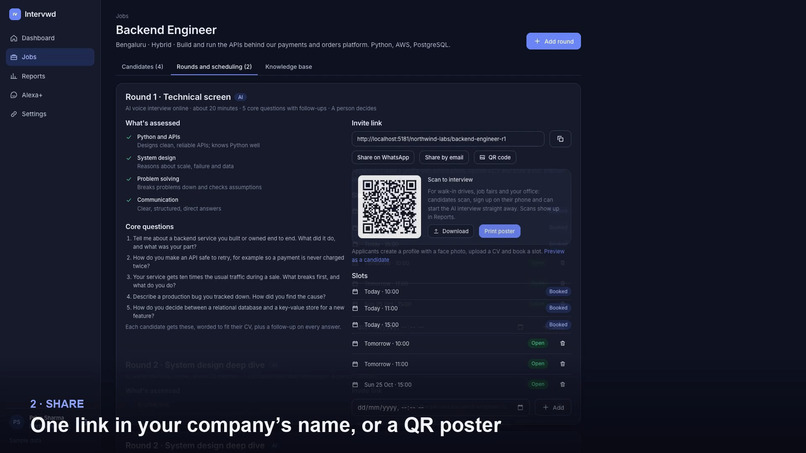Screen dimensions: 806x453
Task: Click the slot date-time input field
Action: click(441, 408)
